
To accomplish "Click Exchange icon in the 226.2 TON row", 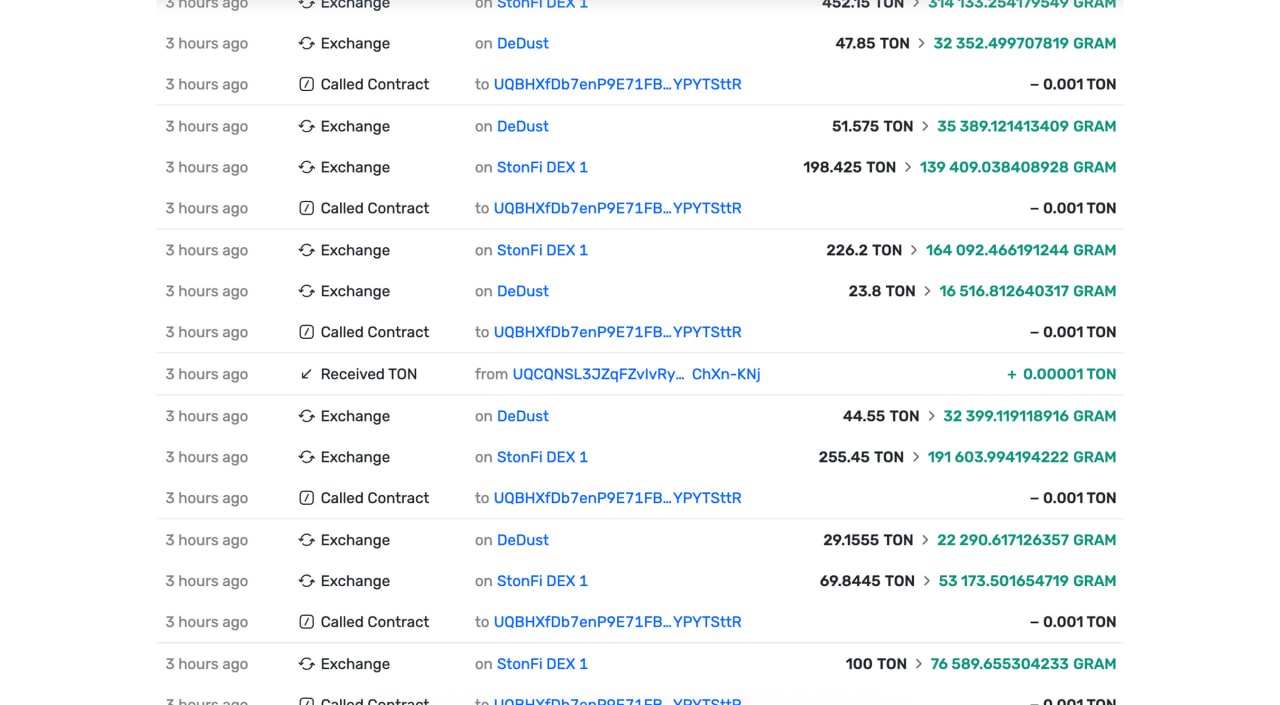I will [307, 251].
